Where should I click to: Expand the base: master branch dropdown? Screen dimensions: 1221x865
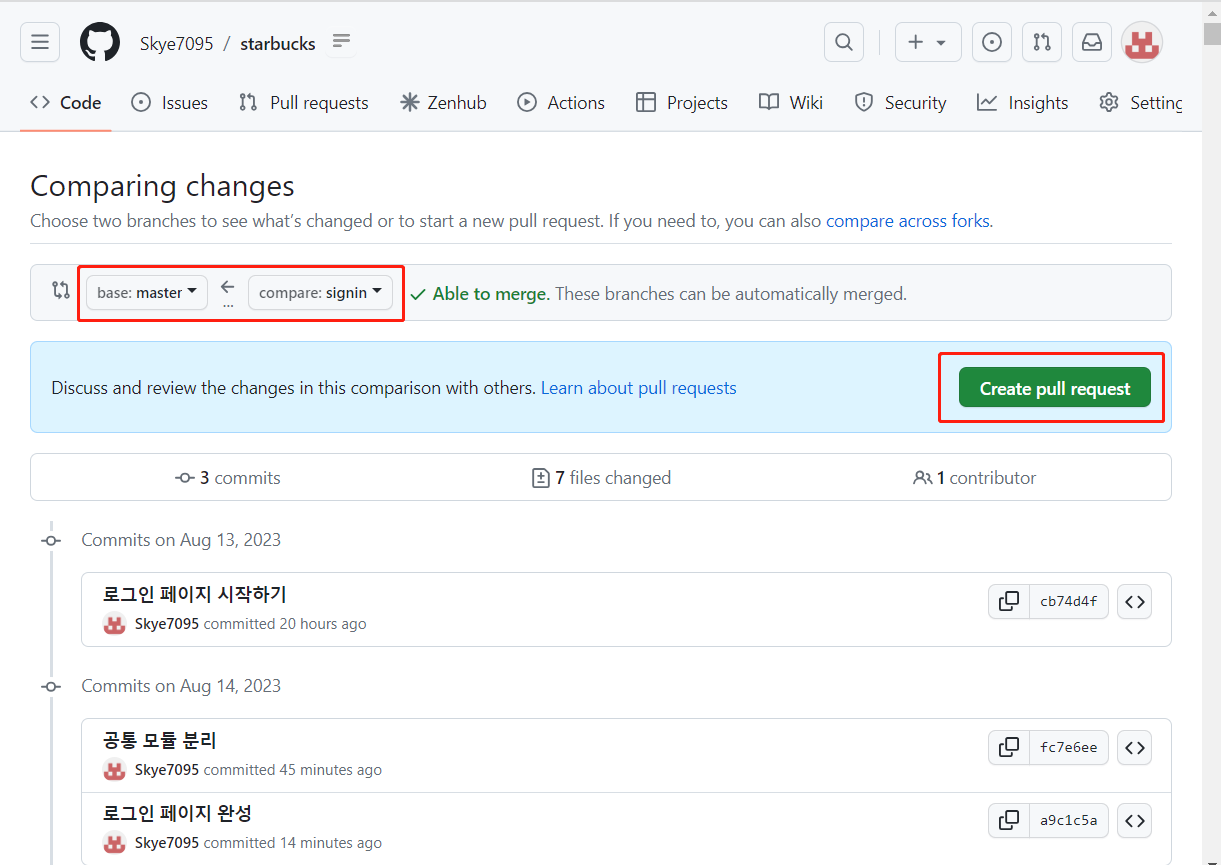(147, 293)
